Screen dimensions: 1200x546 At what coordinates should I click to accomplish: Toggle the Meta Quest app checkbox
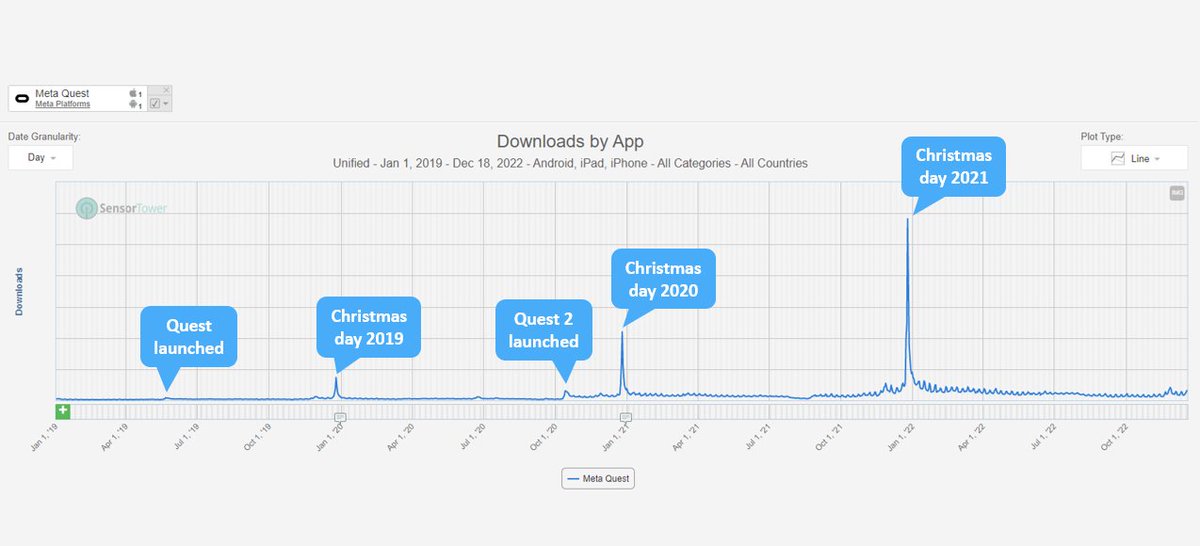click(x=155, y=103)
